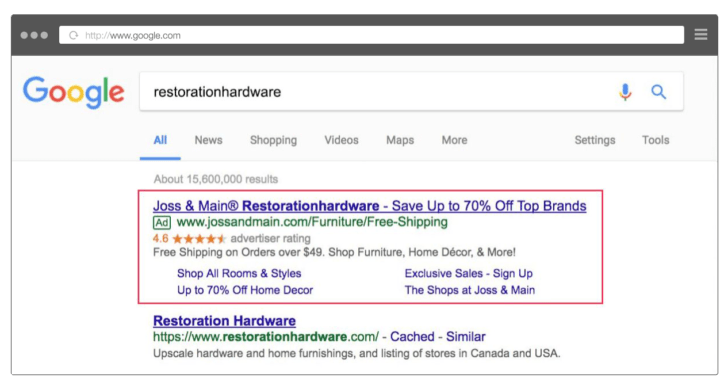
Task: Open Exclusive Sales - Sign Up link
Action: (468, 273)
